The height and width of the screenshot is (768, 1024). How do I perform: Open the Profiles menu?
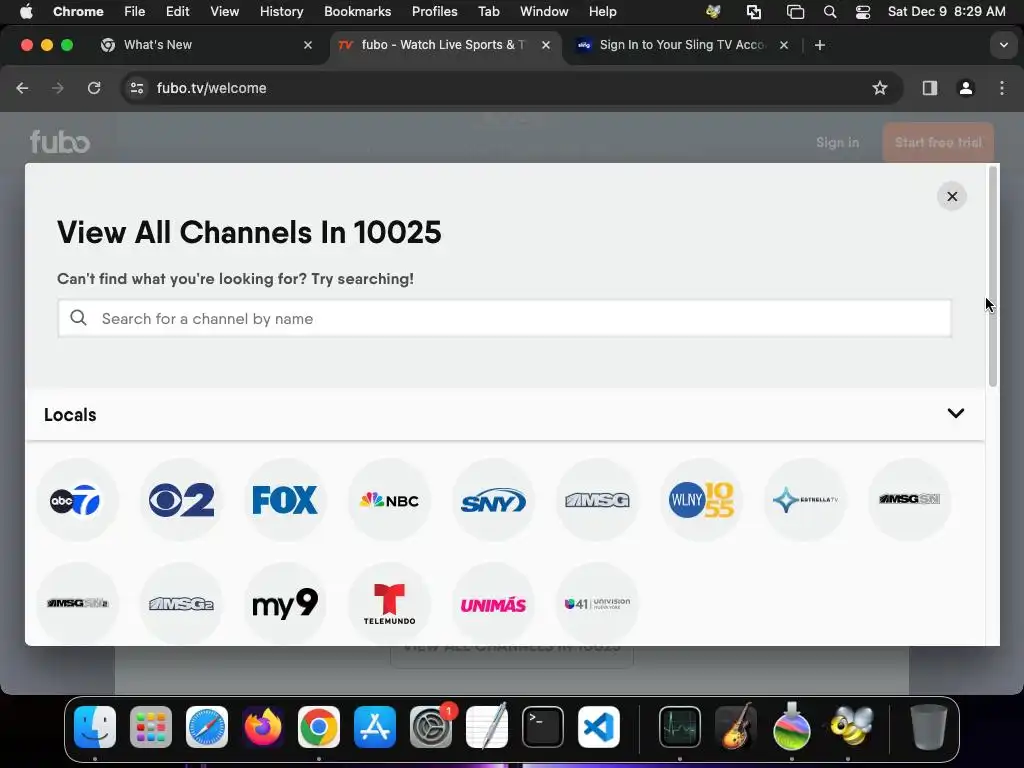pyautogui.click(x=434, y=12)
